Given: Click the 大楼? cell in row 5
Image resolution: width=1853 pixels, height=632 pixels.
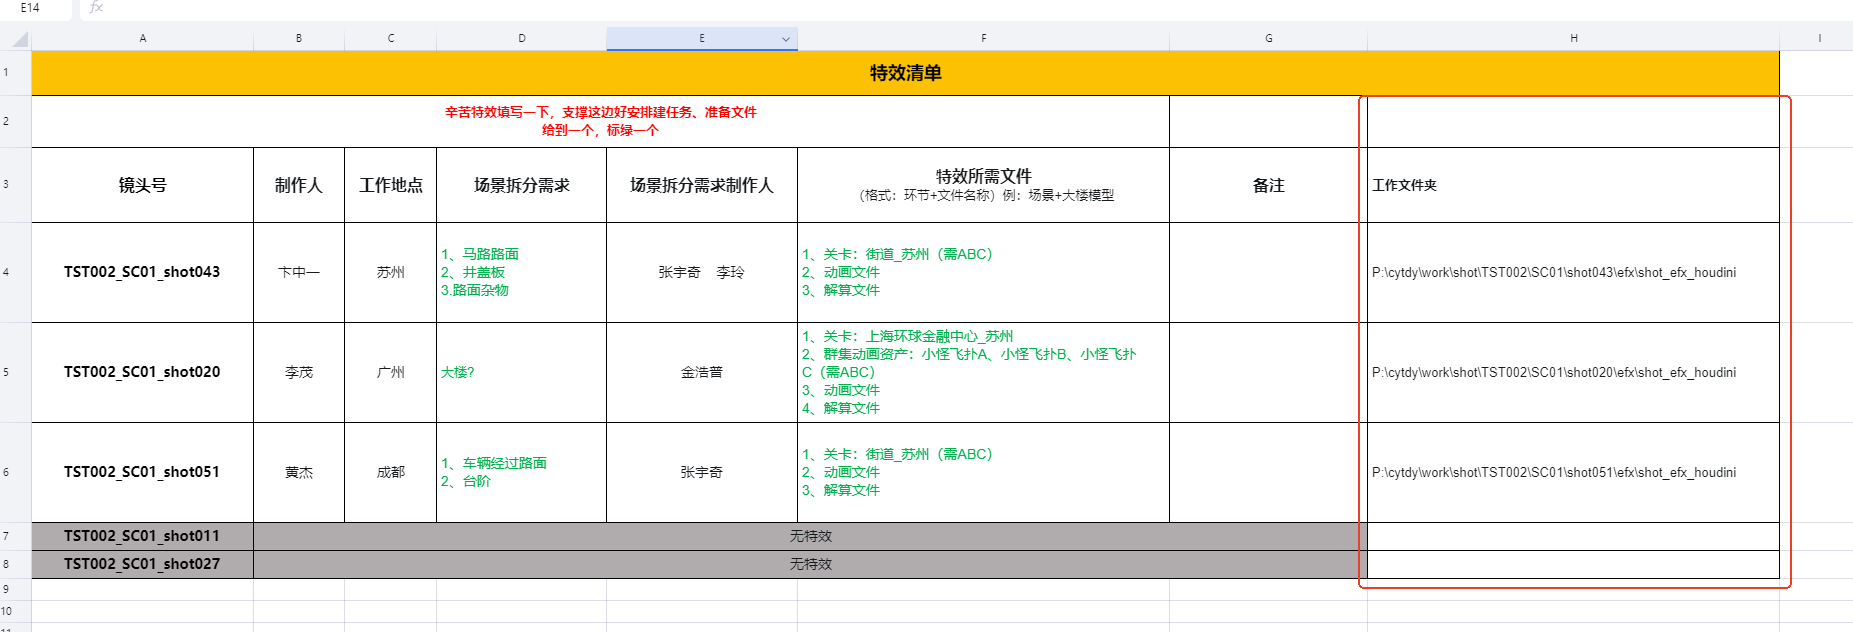Looking at the screenshot, I should 520,372.
